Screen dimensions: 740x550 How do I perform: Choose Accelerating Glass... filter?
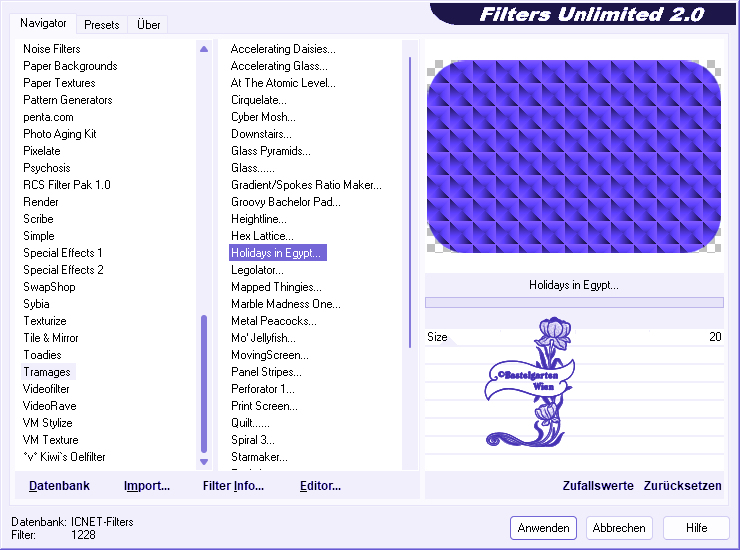click(279, 66)
